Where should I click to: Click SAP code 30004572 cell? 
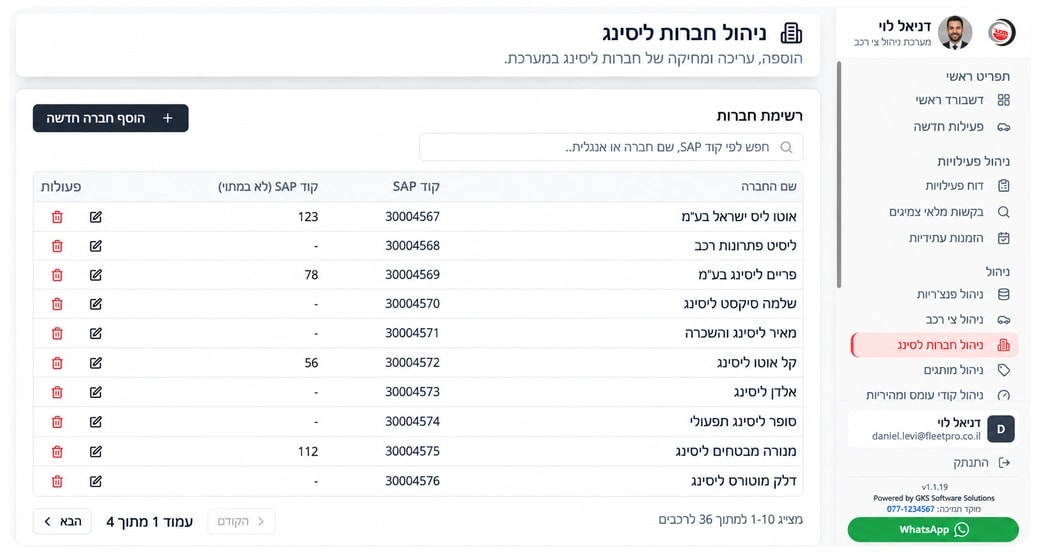click(413, 363)
